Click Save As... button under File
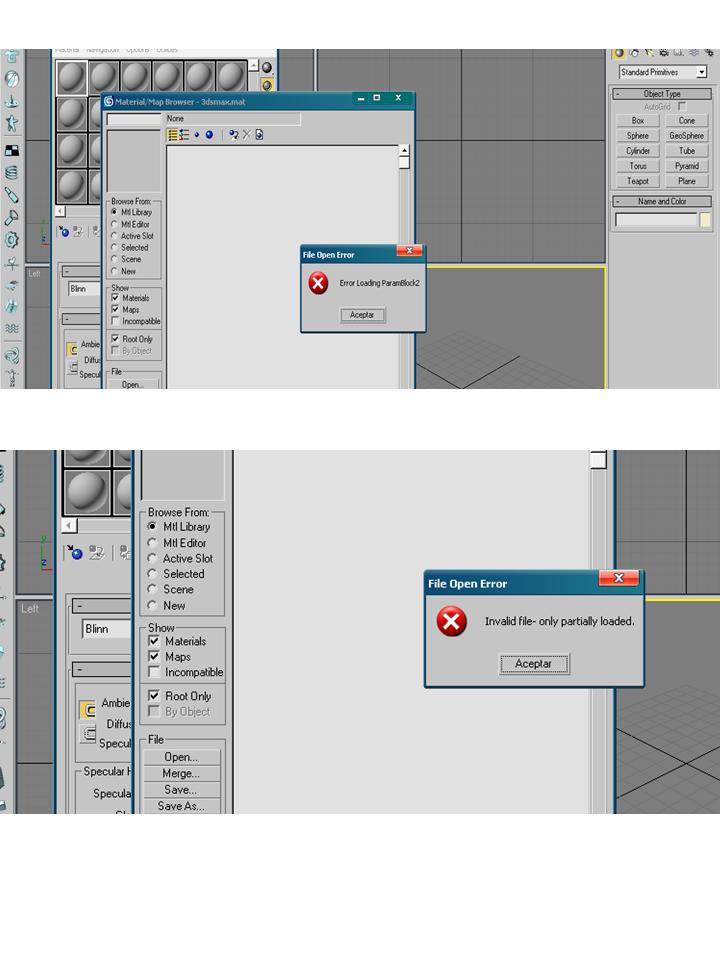Screen dimensions: 720x960 coord(181,806)
